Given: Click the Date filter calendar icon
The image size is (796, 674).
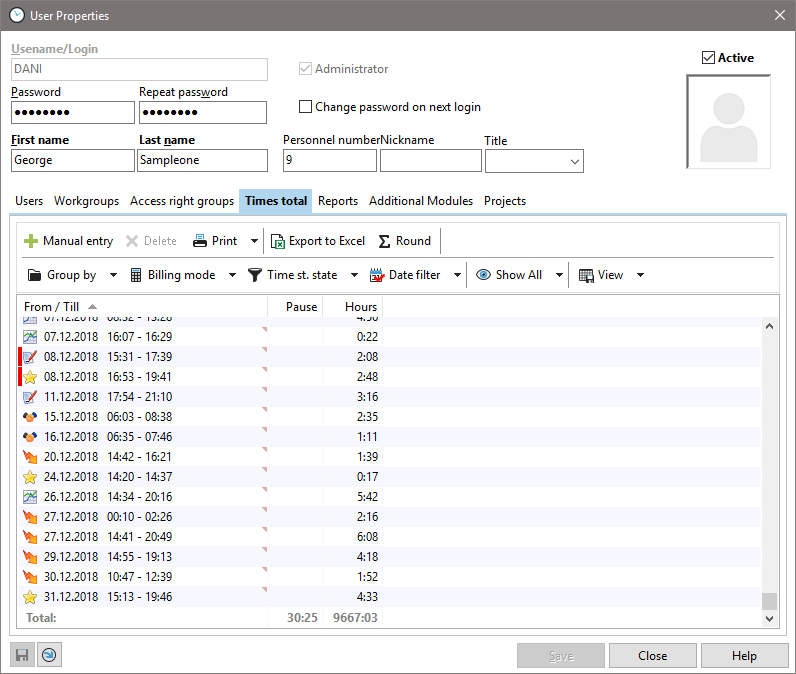Looking at the screenshot, I should tap(377, 275).
